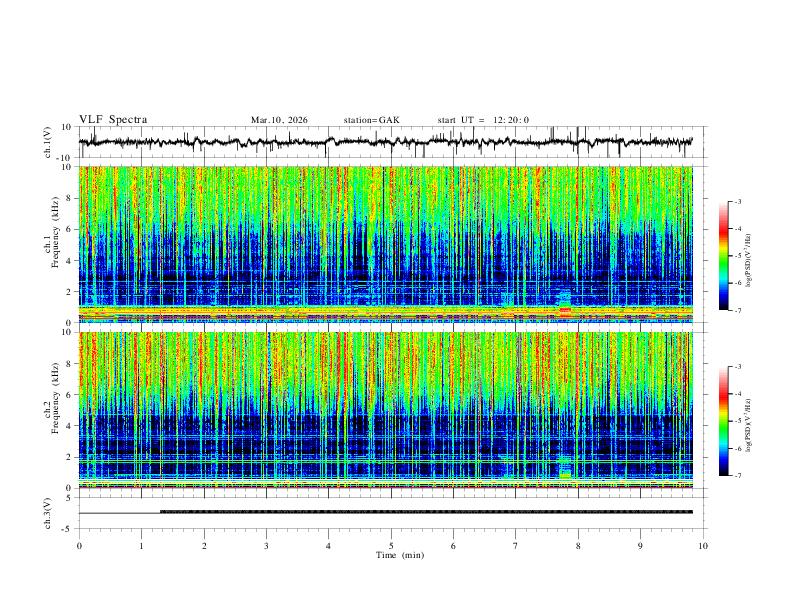The height and width of the screenshot is (612, 792).
Task: Click the "-3" tick on ch.1 color bar
Action: 738,201
